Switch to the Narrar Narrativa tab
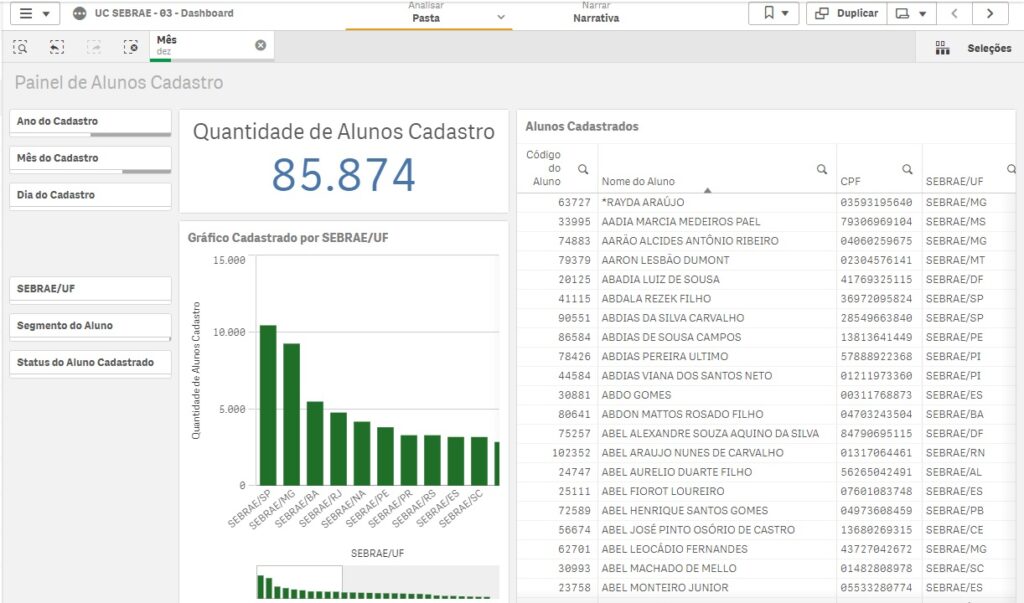Image resolution: width=1024 pixels, height=603 pixels. coord(596,13)
